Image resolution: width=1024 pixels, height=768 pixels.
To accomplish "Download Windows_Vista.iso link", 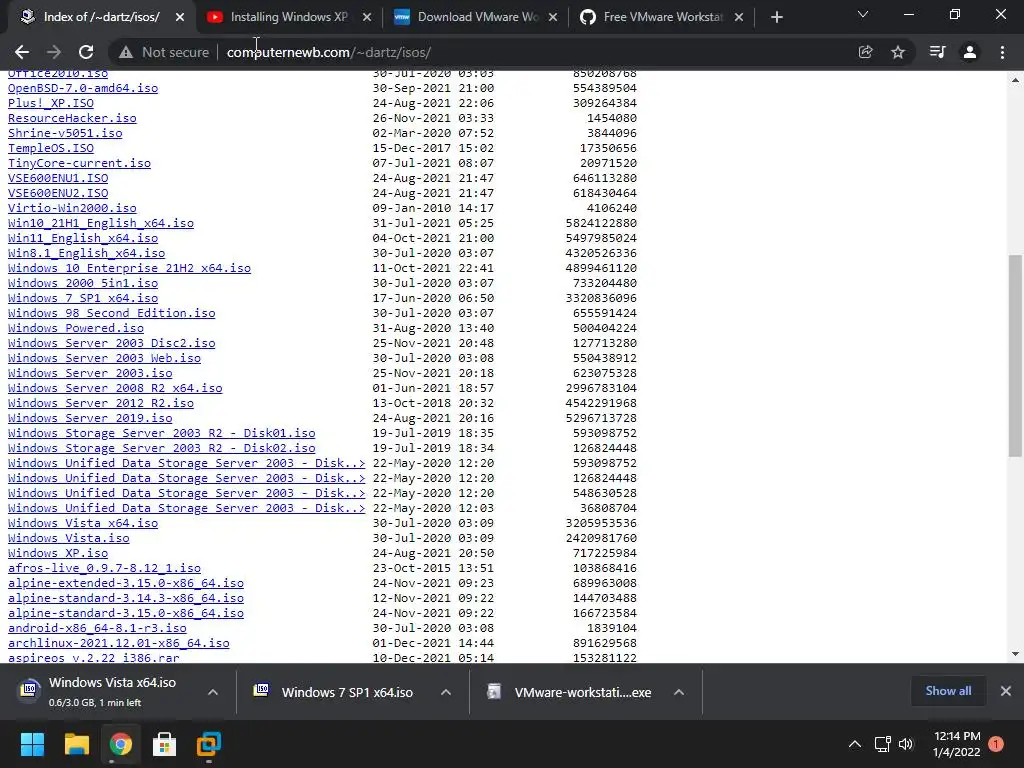I will click(69, 538).
